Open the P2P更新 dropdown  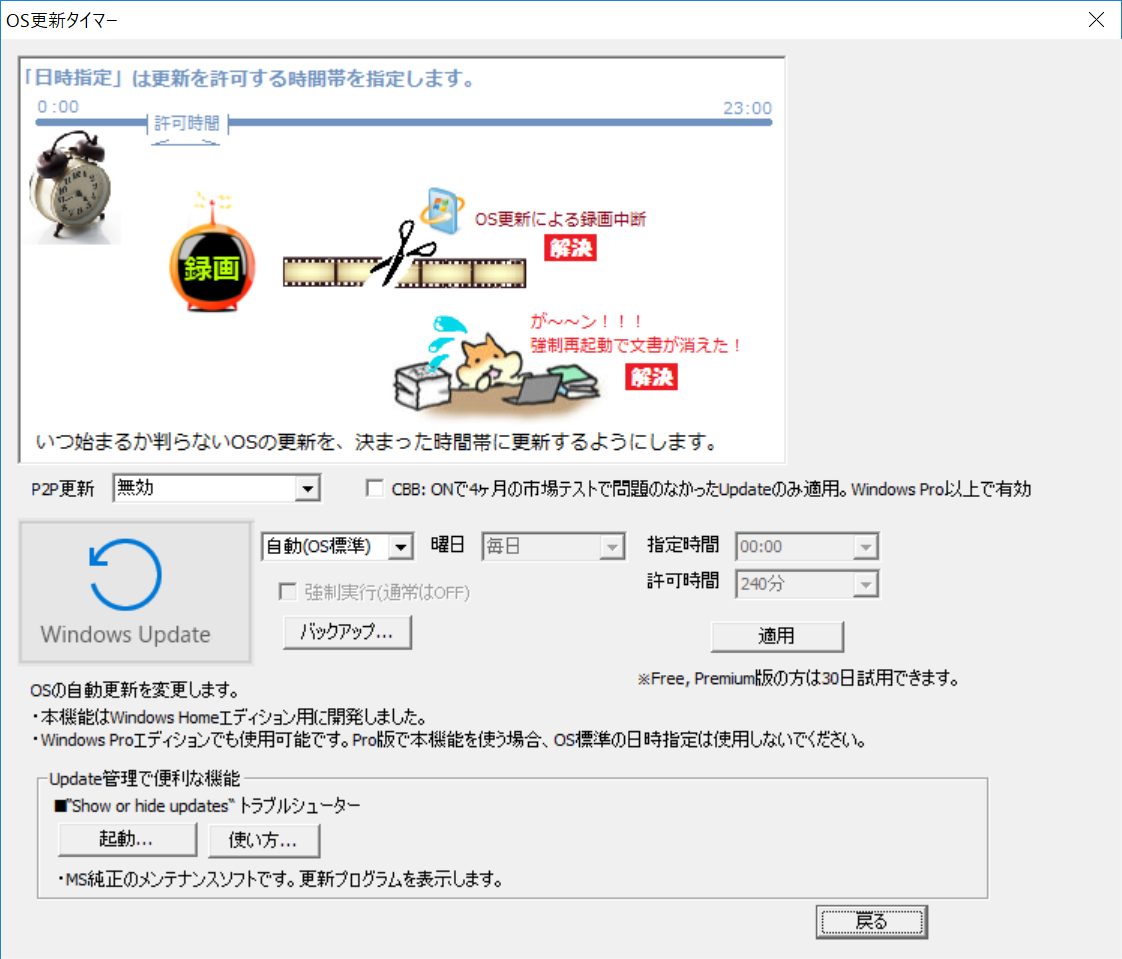pos(217,489)
